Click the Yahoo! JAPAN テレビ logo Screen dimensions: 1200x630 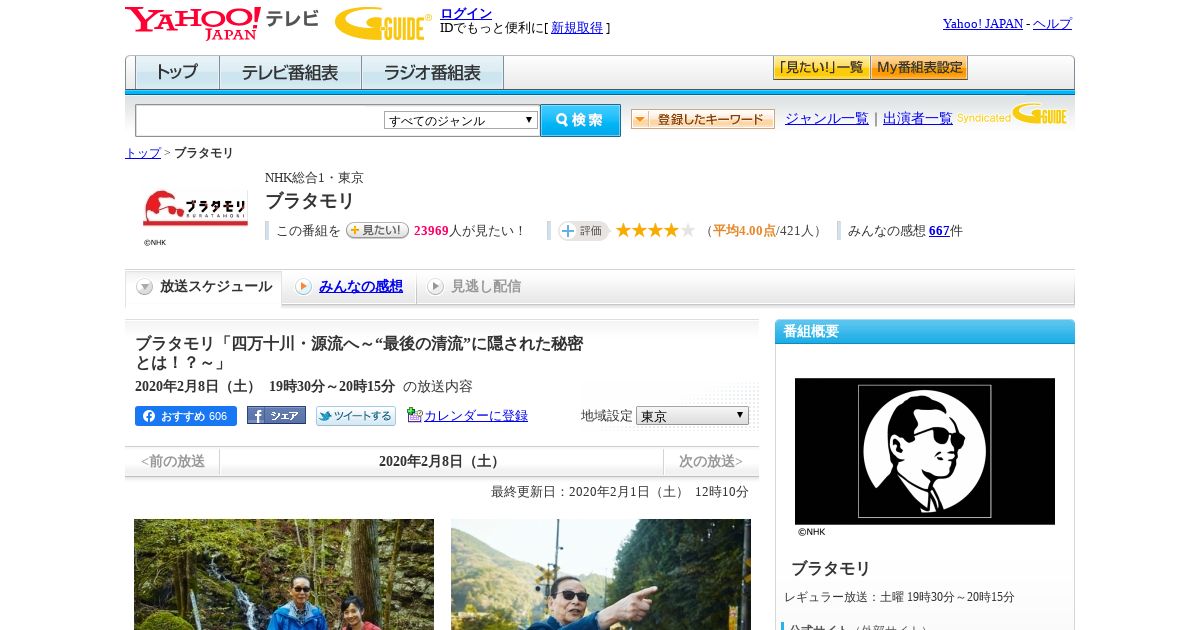point(222,23)
